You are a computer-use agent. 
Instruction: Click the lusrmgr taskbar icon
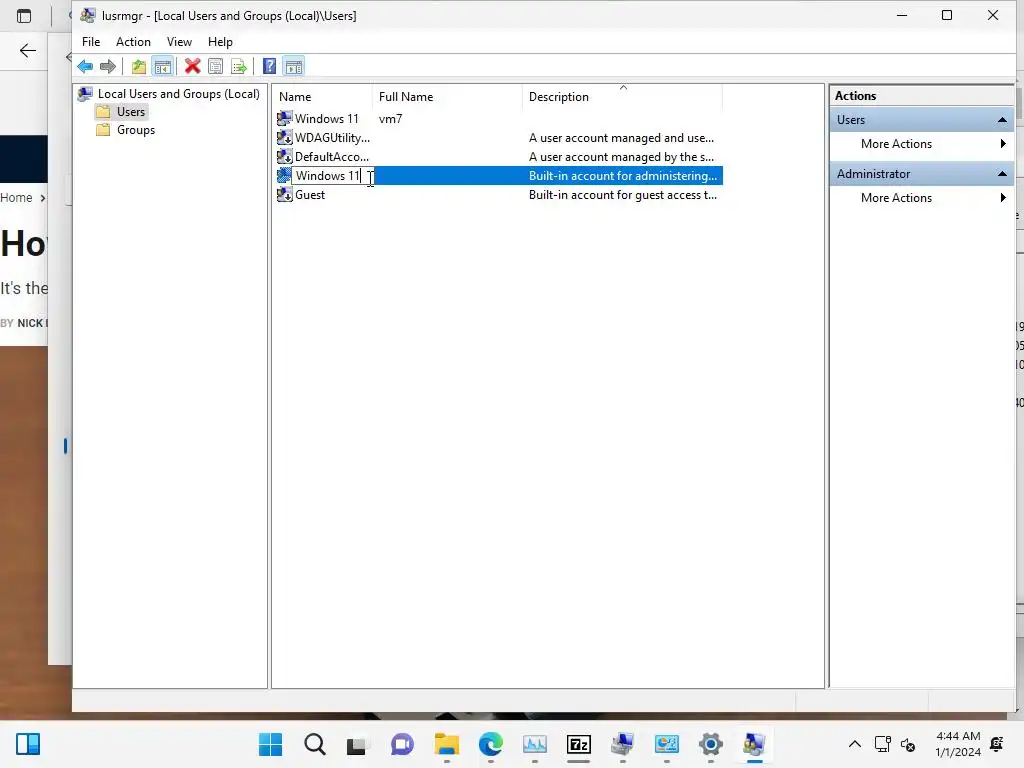754,744
